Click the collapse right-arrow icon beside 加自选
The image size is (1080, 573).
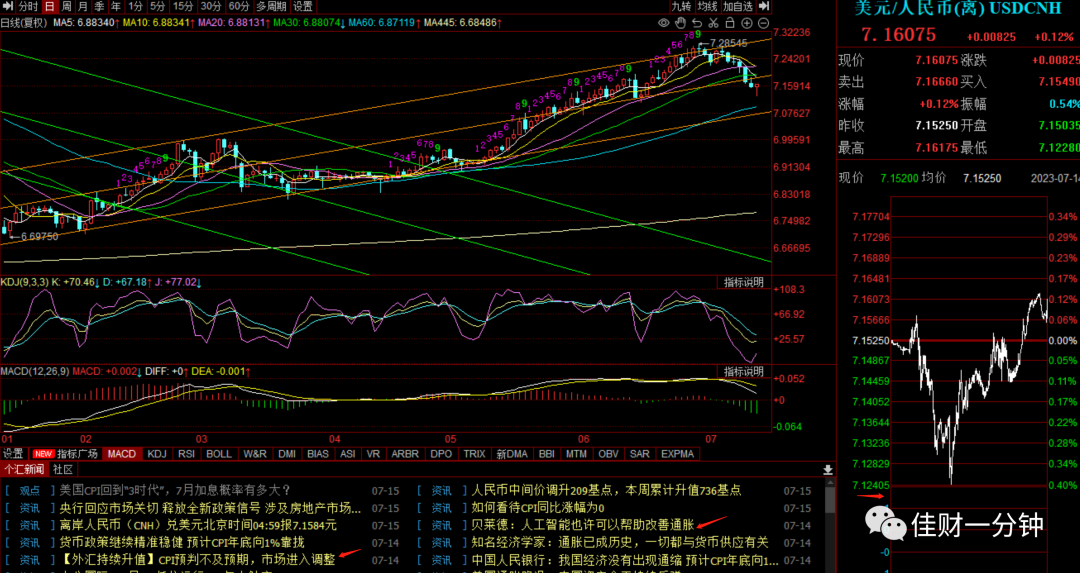click(x=763, y=6)
